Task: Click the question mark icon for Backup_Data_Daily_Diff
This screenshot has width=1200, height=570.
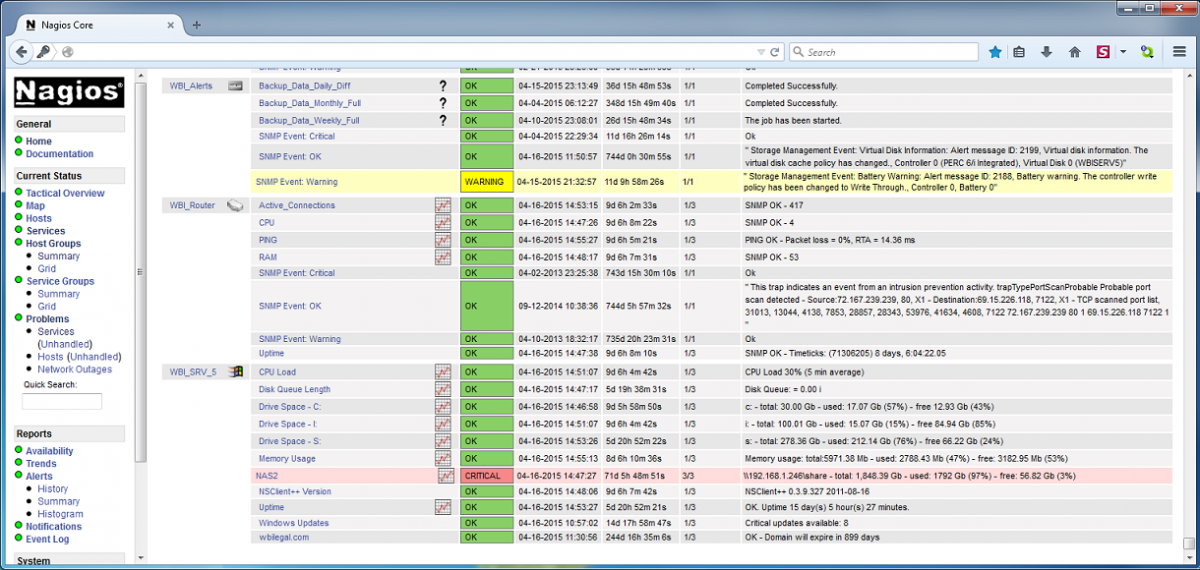Action: [x=443, y=86]
